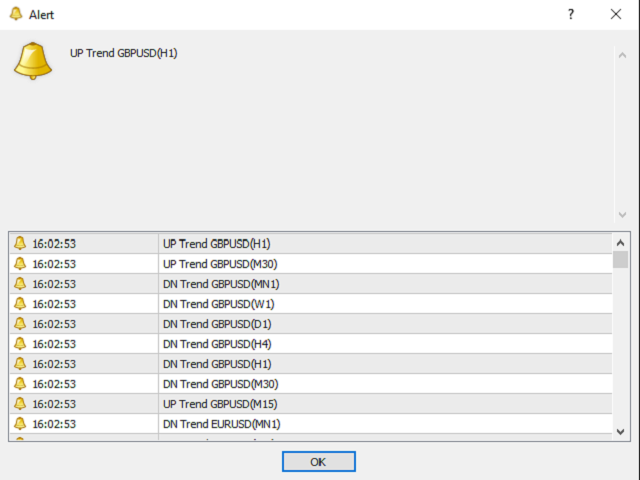The image size is (640, 480).
Task: Select the DN Trend GBPUSD(M30) alert entry
Action: [x=220, y=384]
